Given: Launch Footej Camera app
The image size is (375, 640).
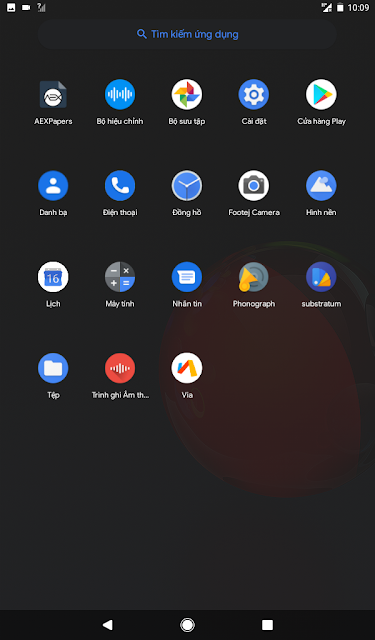Looking at the screenshot, I should [254, 186].
